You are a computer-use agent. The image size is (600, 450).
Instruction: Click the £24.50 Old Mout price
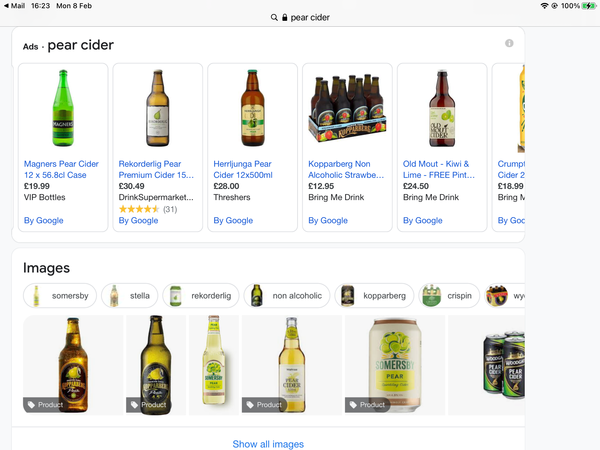click(x=416, y=186)
